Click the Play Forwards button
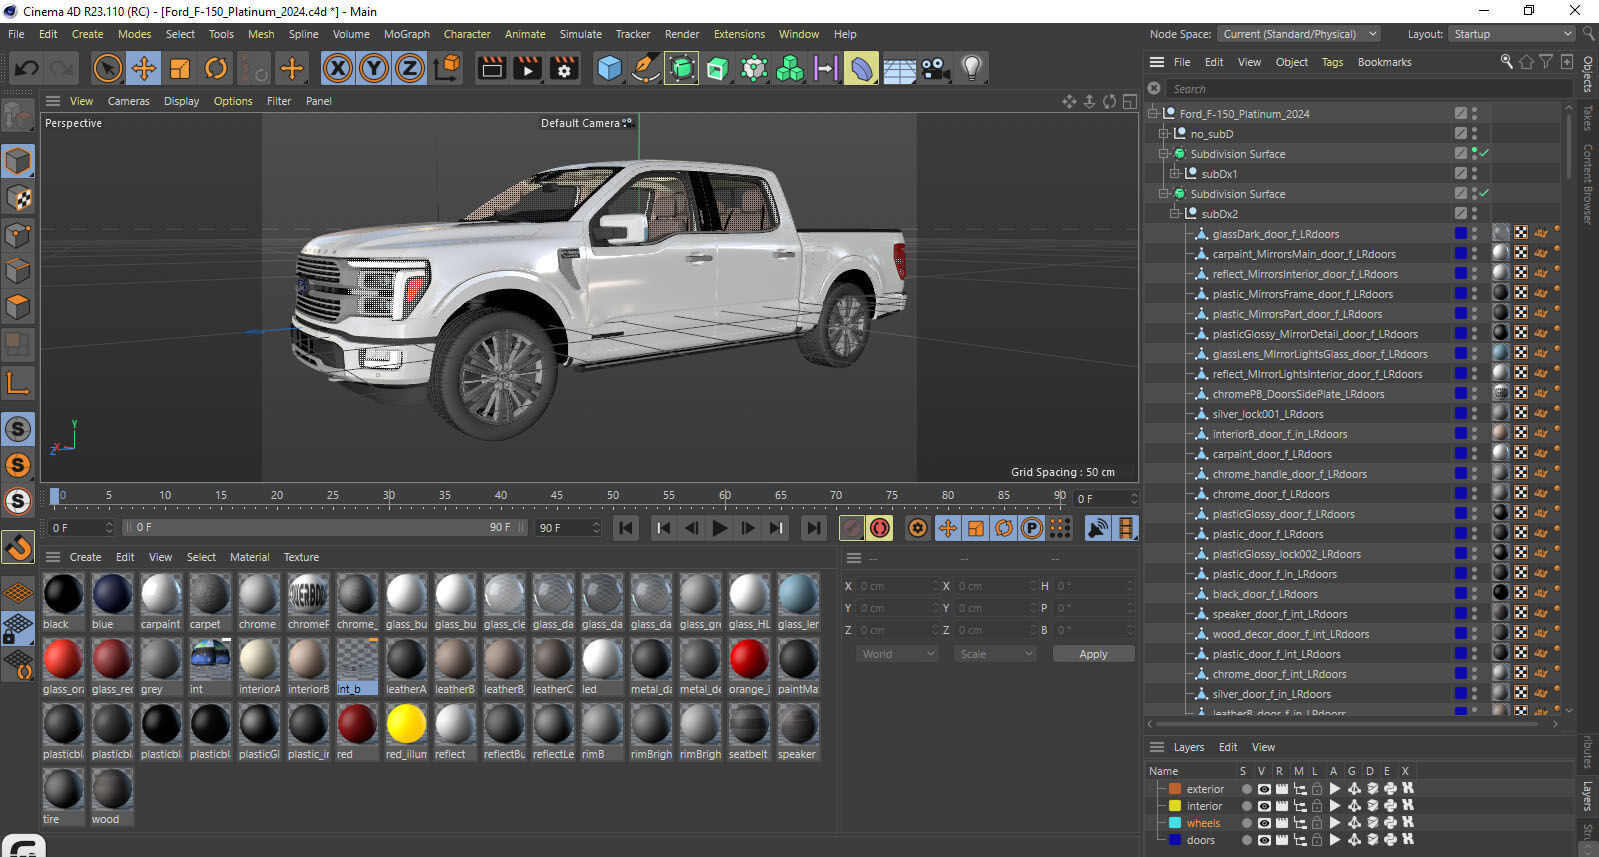 tap(719, 528)
